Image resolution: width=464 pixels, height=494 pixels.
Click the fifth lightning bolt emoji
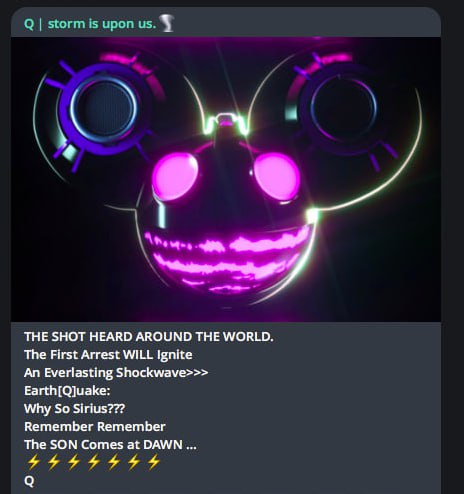pyautogui.click(x=113, y=462)
